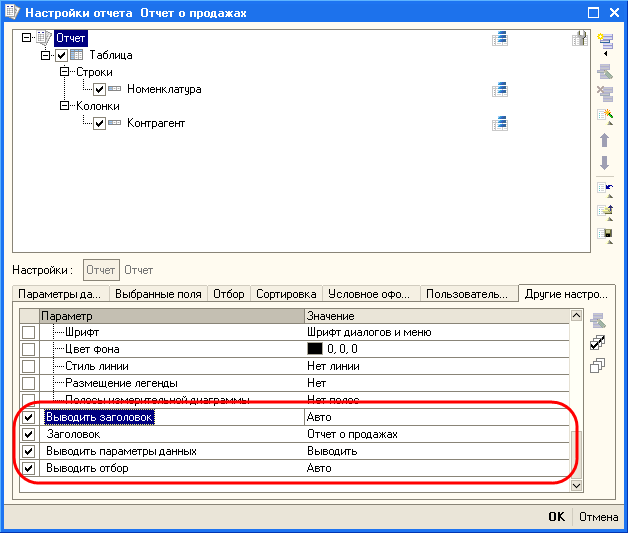This screenshot has height=533, width=628.
Task: Click the move up arrow icon
Action: 604,141
